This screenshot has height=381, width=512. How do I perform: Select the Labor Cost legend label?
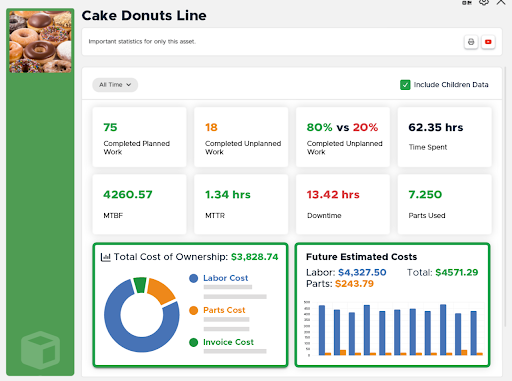226,278
